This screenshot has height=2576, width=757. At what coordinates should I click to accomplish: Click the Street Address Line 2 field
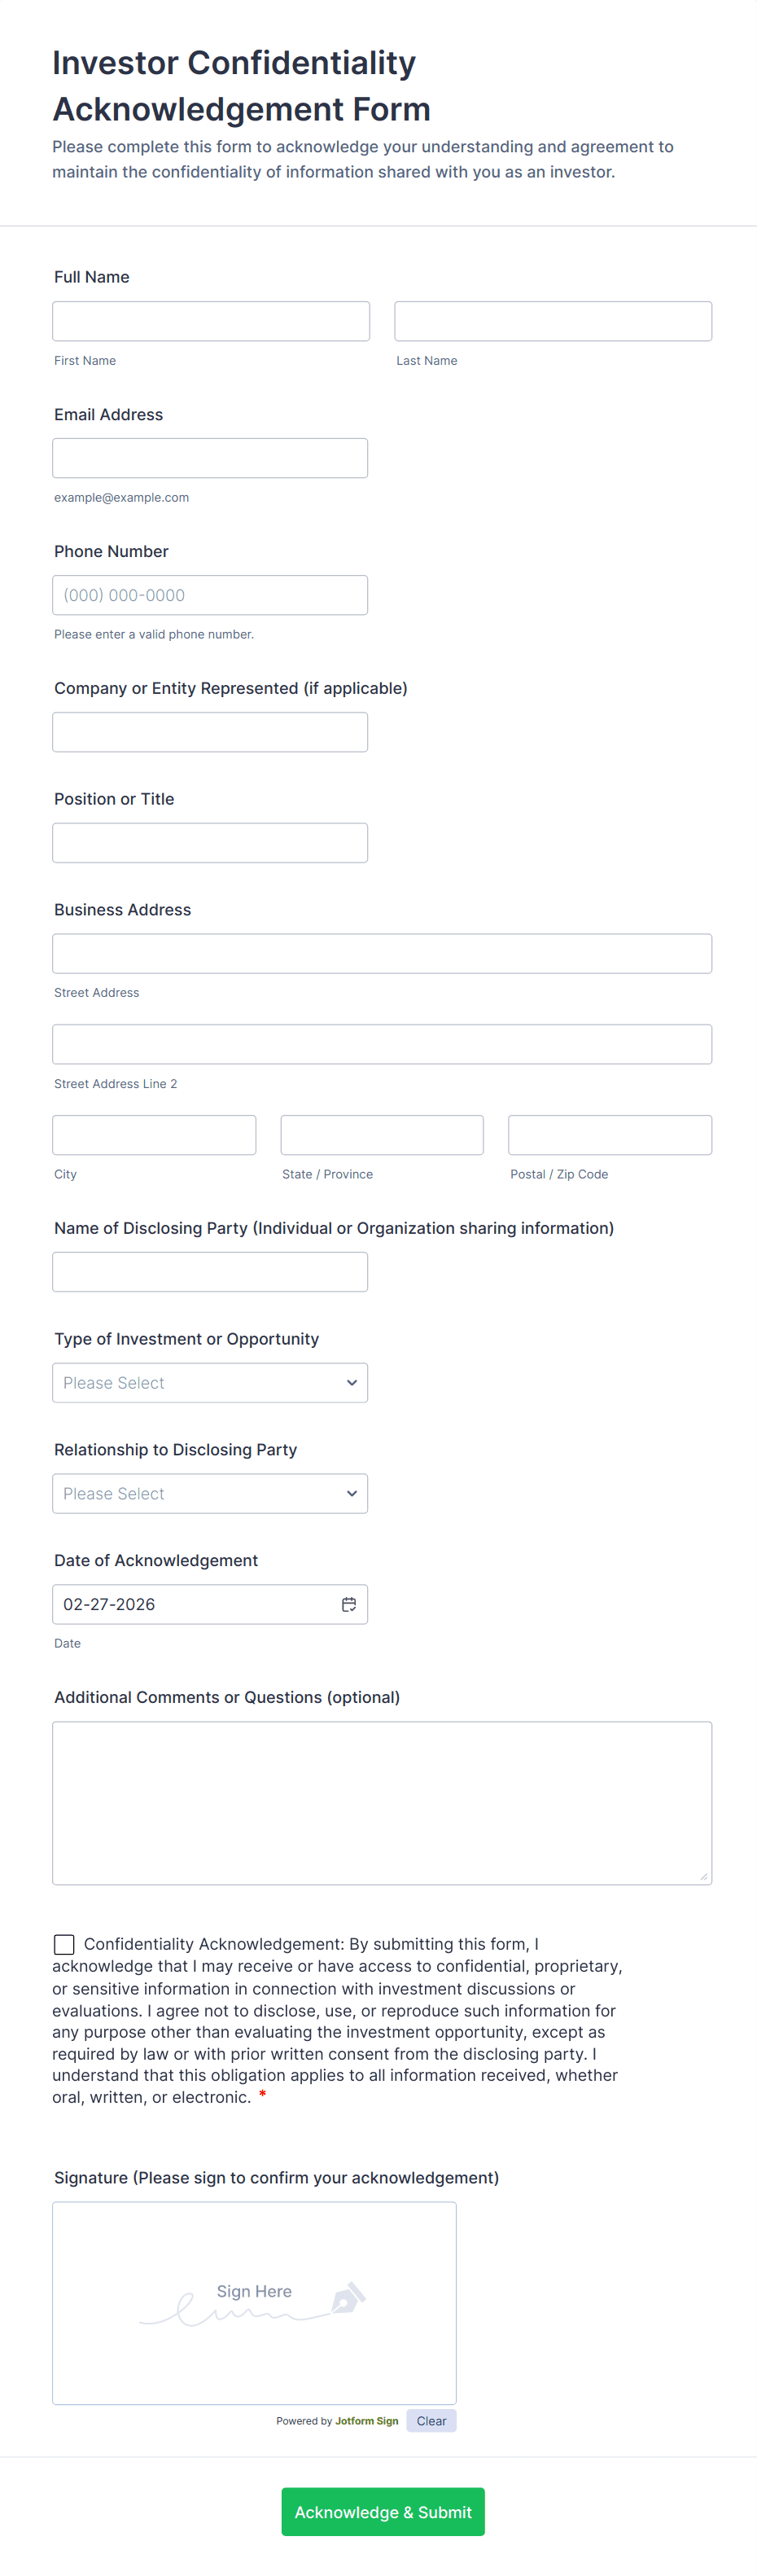click(x=382, y=1044)
